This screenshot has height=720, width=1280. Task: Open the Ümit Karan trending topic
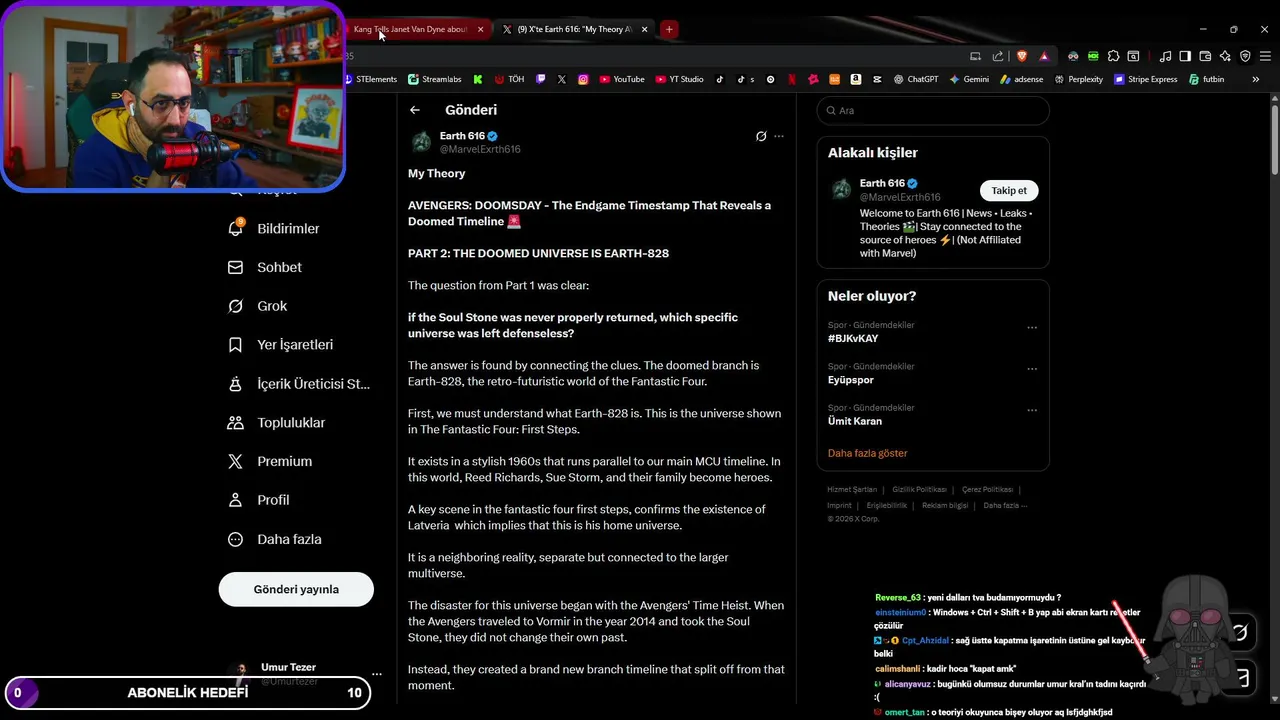click(x=855, y=421)
